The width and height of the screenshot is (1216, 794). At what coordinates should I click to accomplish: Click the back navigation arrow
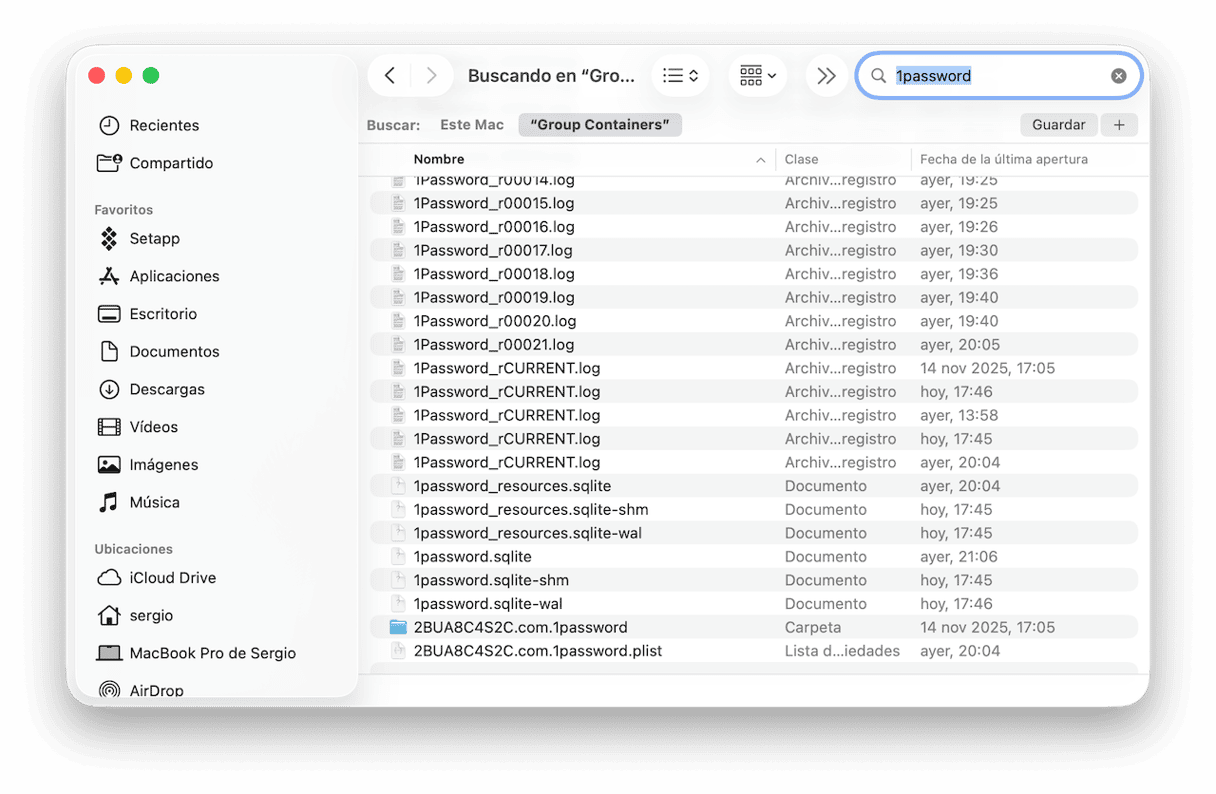point(390,76)
